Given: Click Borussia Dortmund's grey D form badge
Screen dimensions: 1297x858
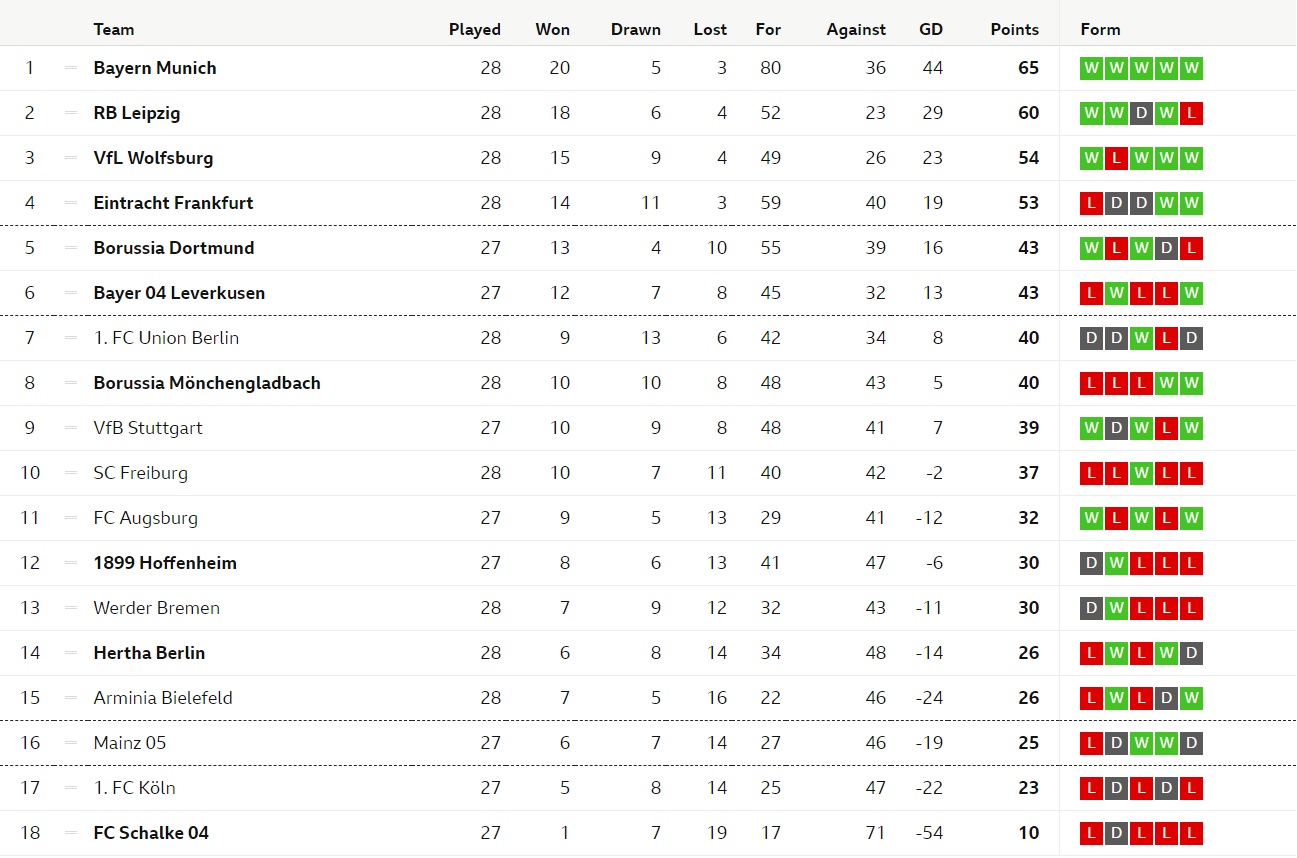Looking at the screenshot, I should tap(1166, 248).
